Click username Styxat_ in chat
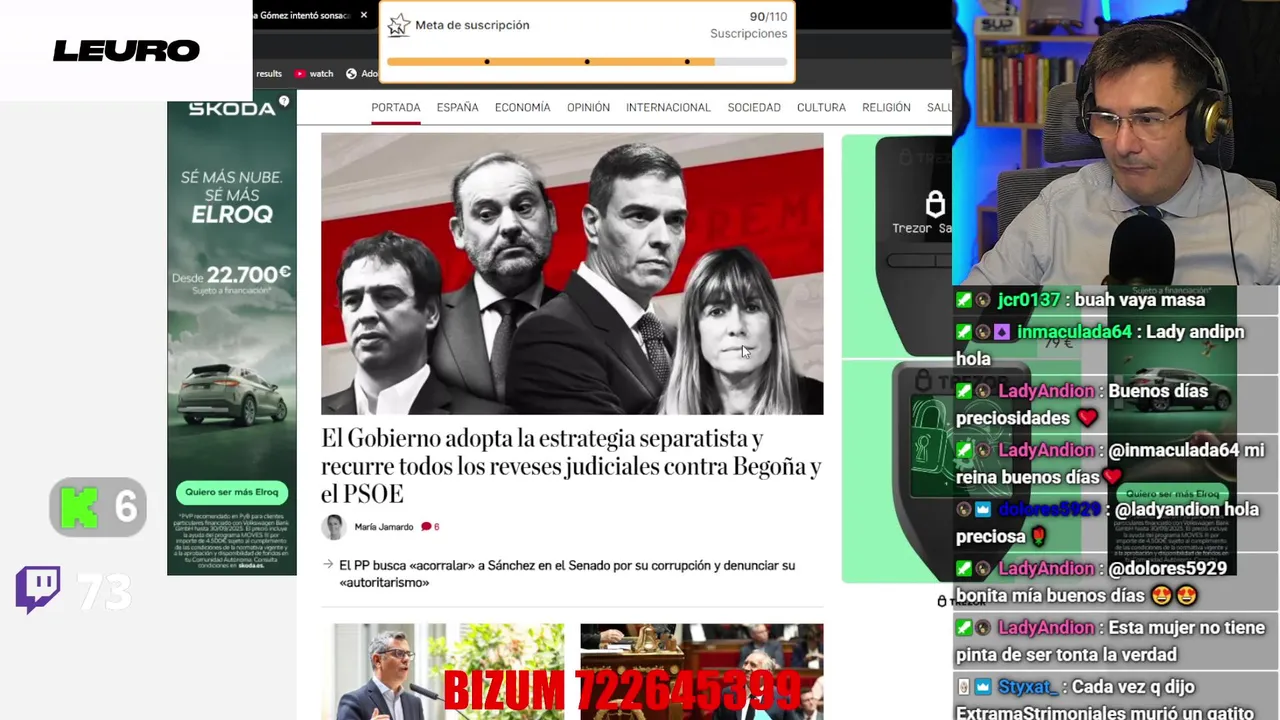Viewport: 1280px width, 720px height. tap(1027, 687)
